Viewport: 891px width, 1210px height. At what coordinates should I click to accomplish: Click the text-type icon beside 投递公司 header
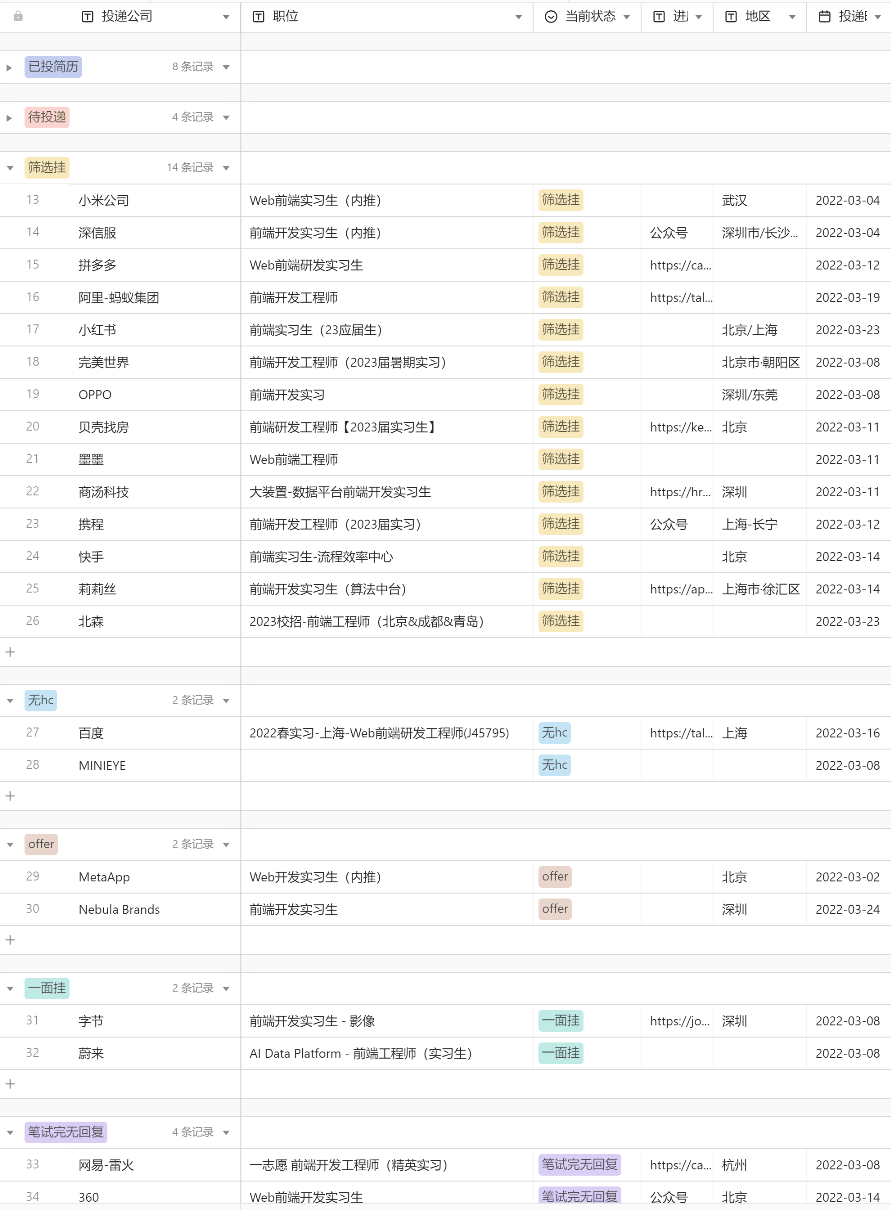tap(87, 17)
